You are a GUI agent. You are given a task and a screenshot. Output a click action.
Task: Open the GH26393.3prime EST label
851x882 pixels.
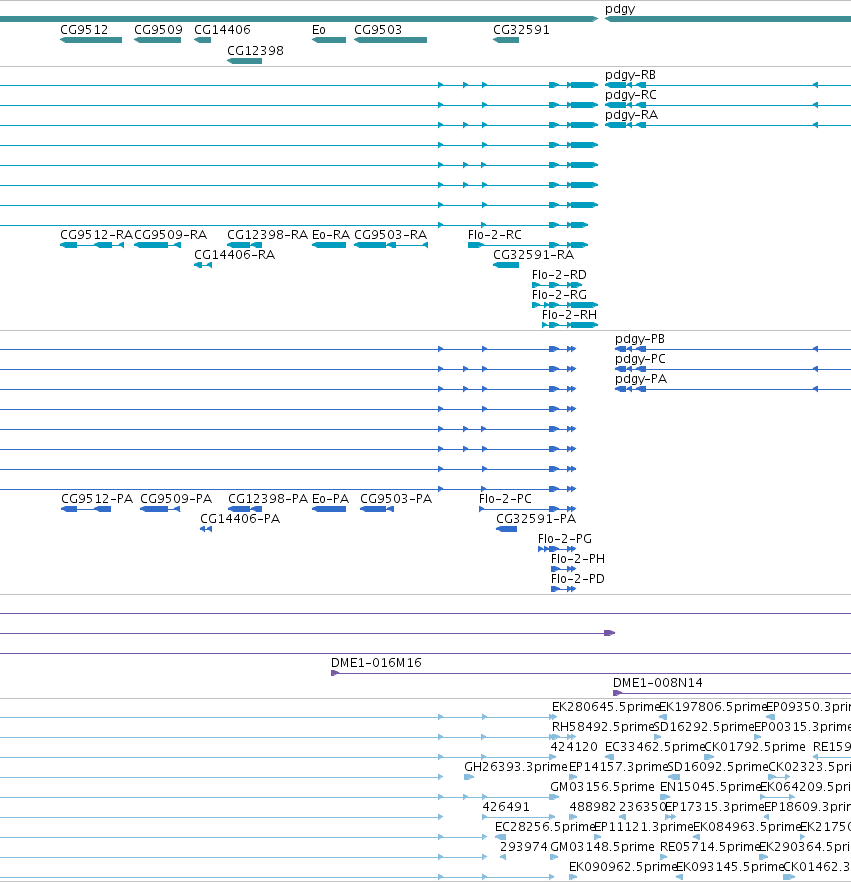(x=516, y=767)
